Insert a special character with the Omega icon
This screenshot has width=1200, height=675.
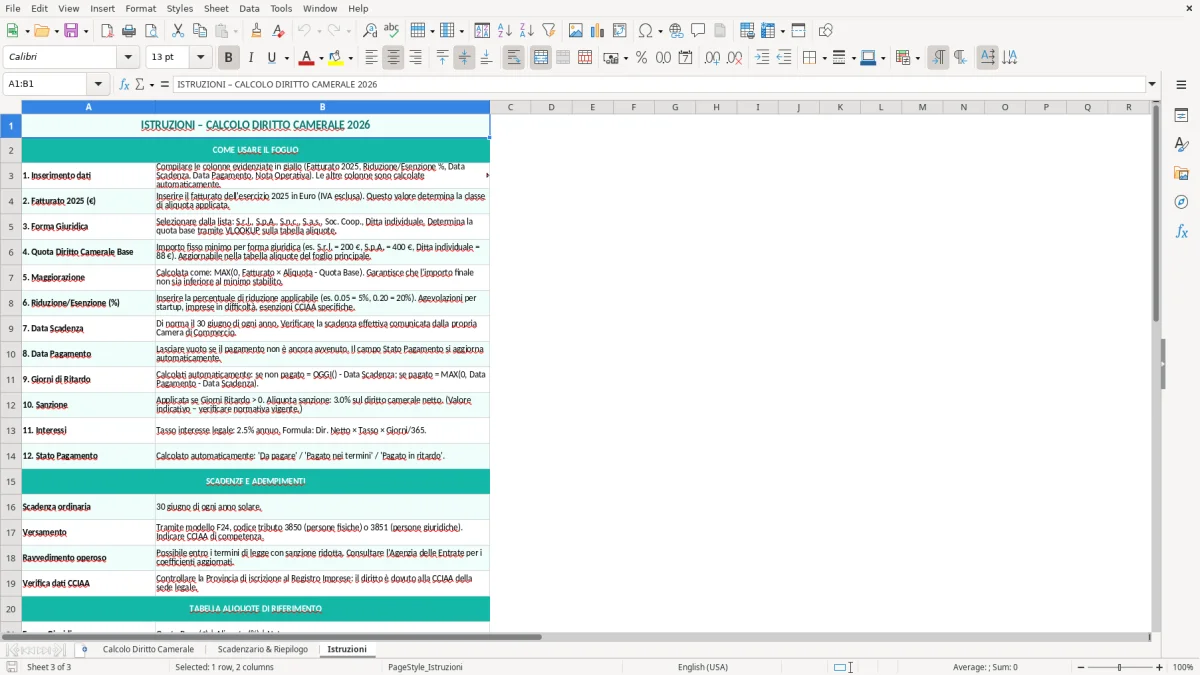(646, 31)
